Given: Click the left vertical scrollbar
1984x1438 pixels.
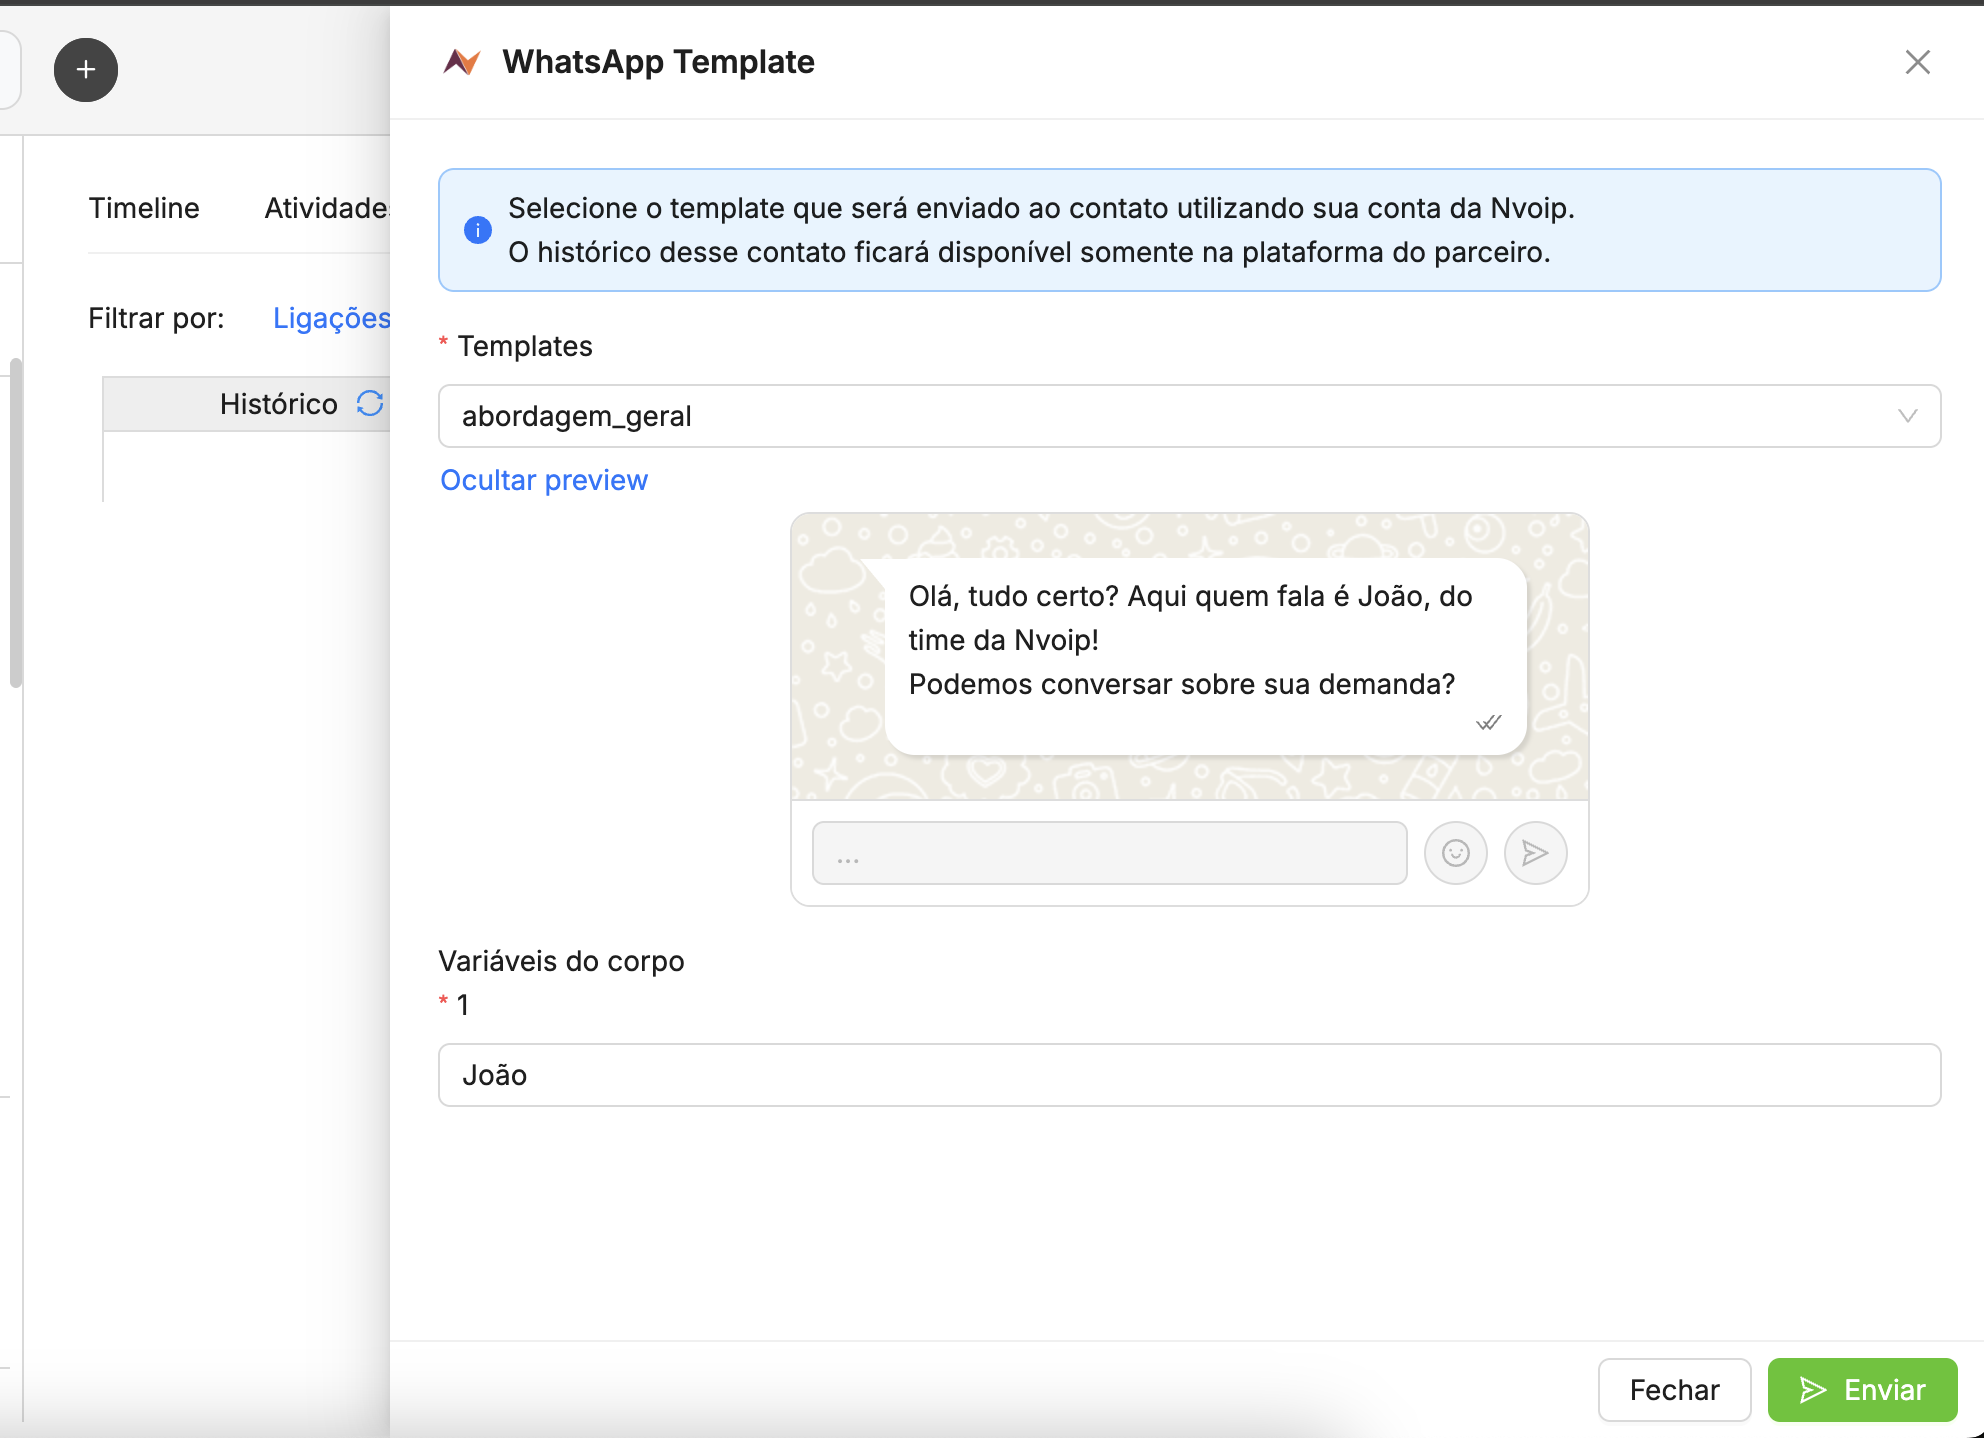Looking at the screenshot, I should tap(15, 522).
